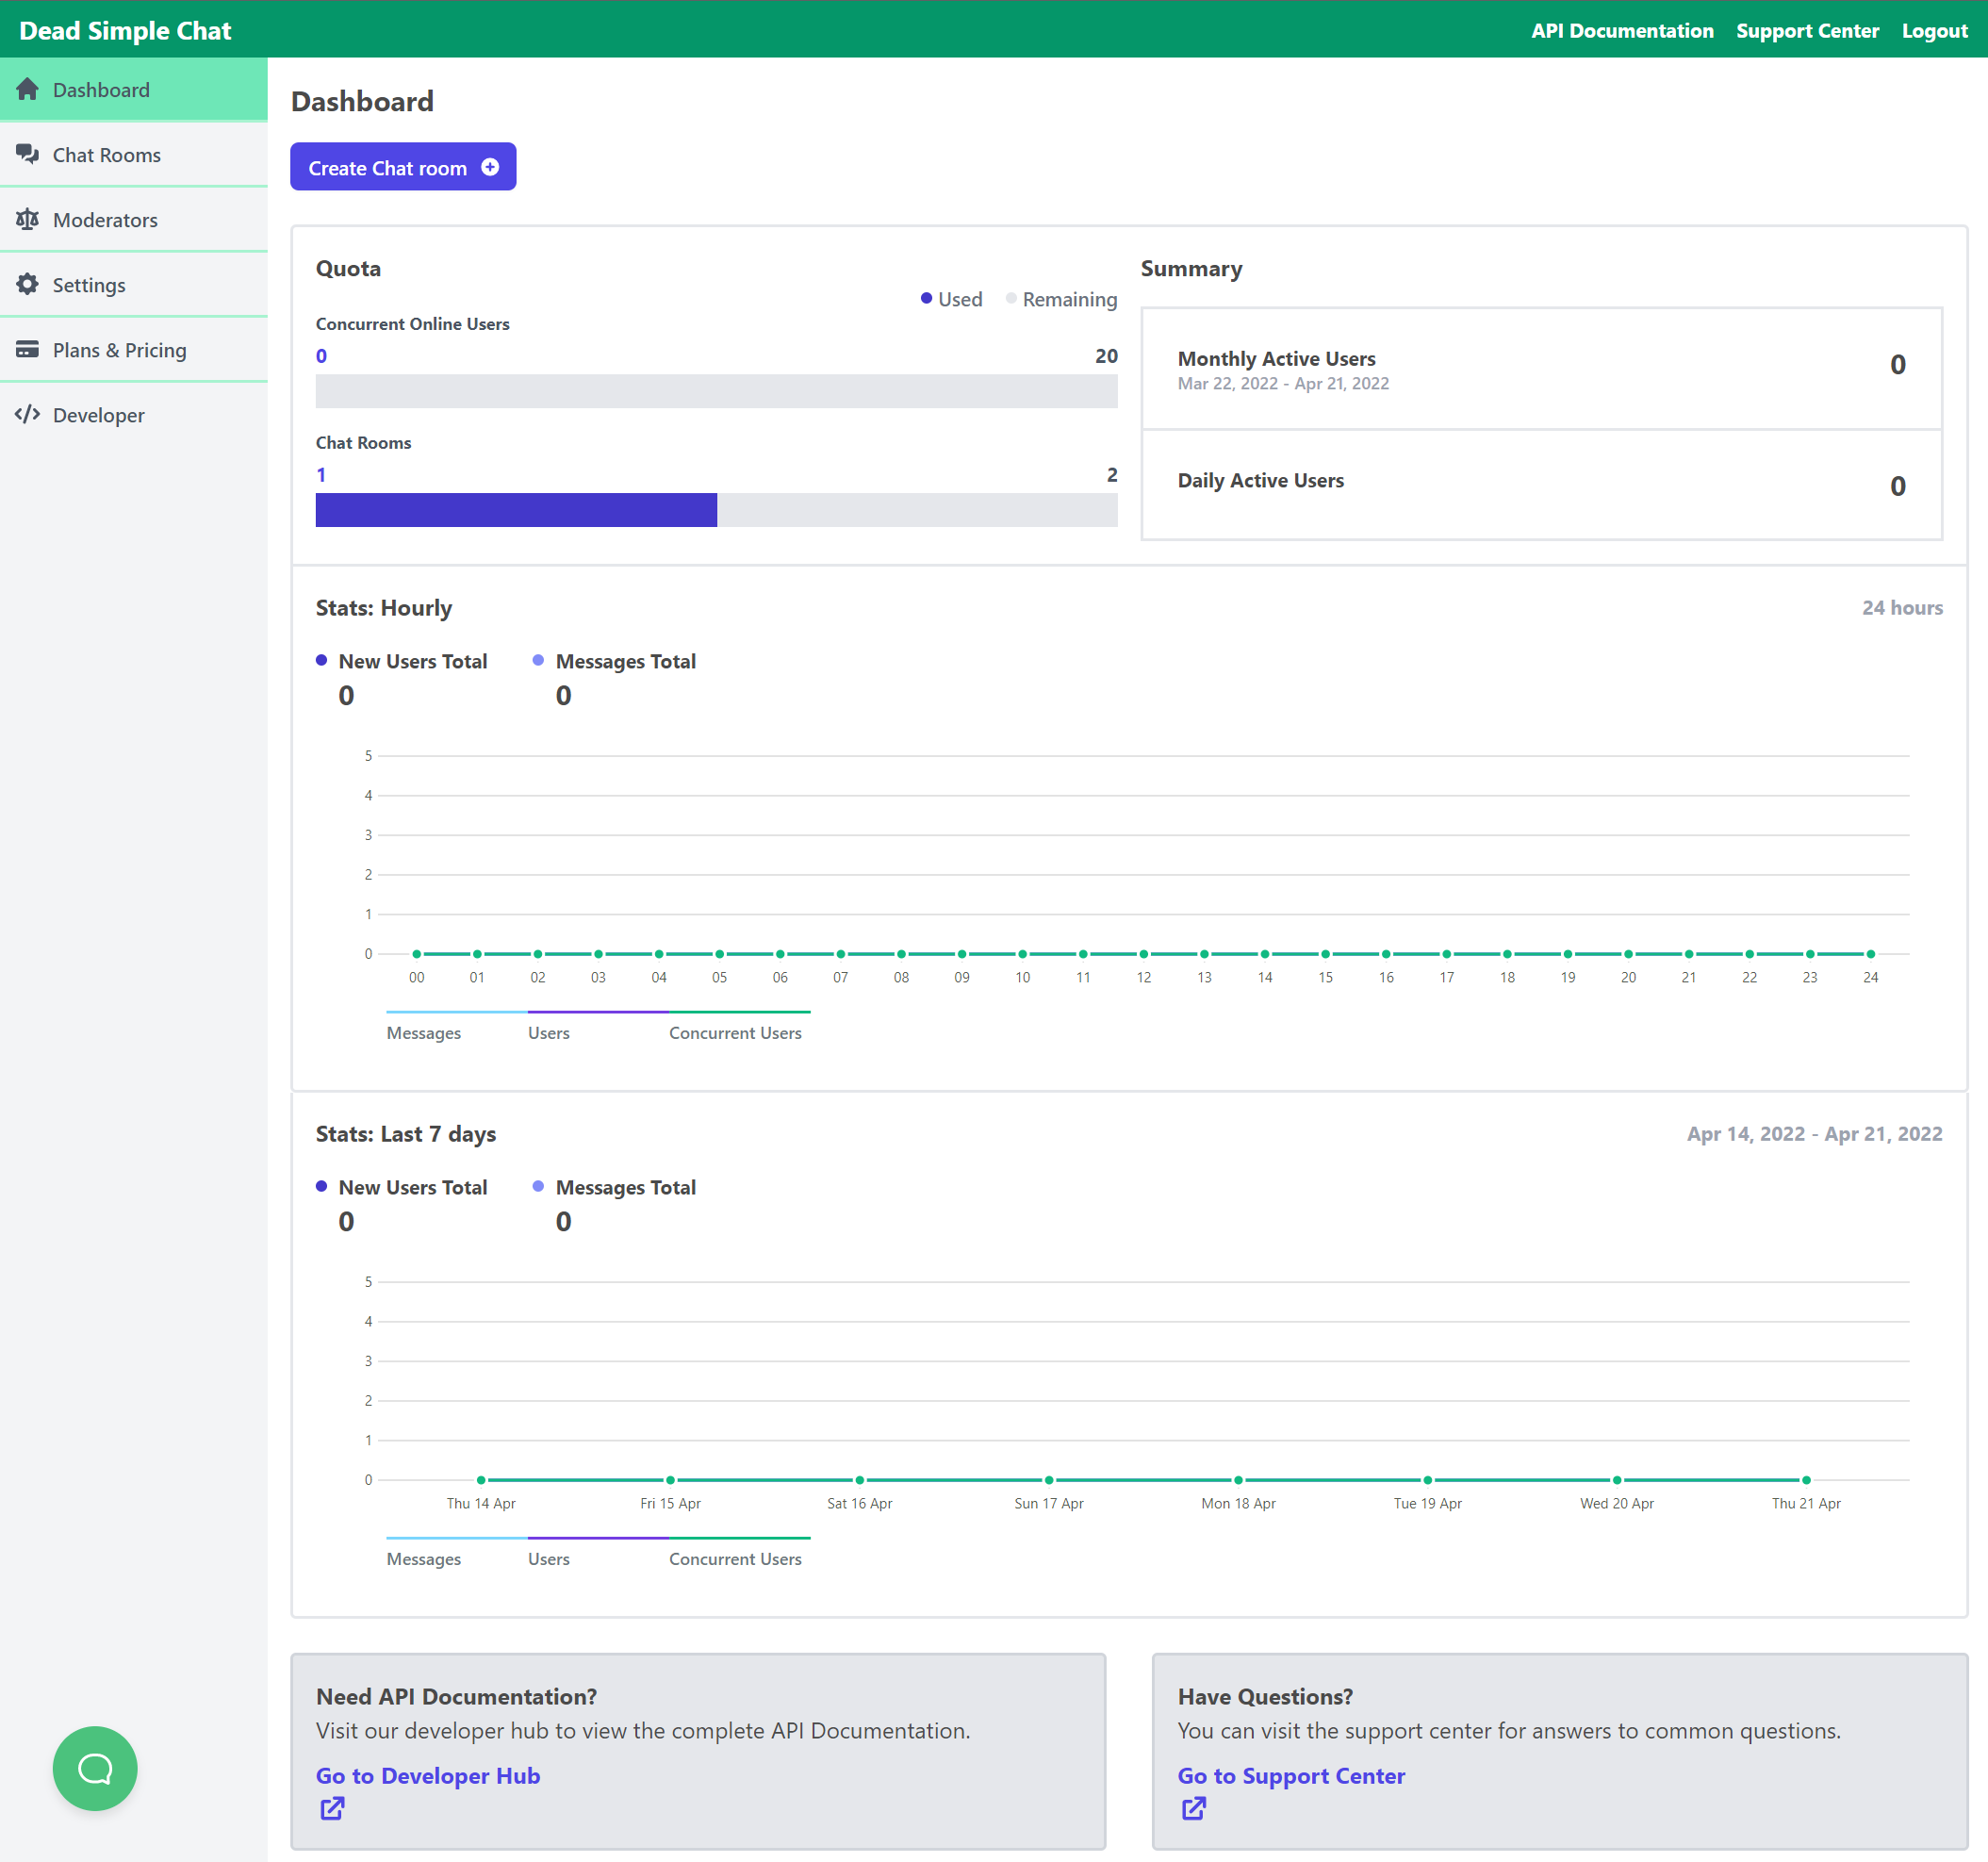Image resolution: width=1988 pixels, height=1862 pixels.
Task: Open the Developer menu item
Action: click(134, 414)
